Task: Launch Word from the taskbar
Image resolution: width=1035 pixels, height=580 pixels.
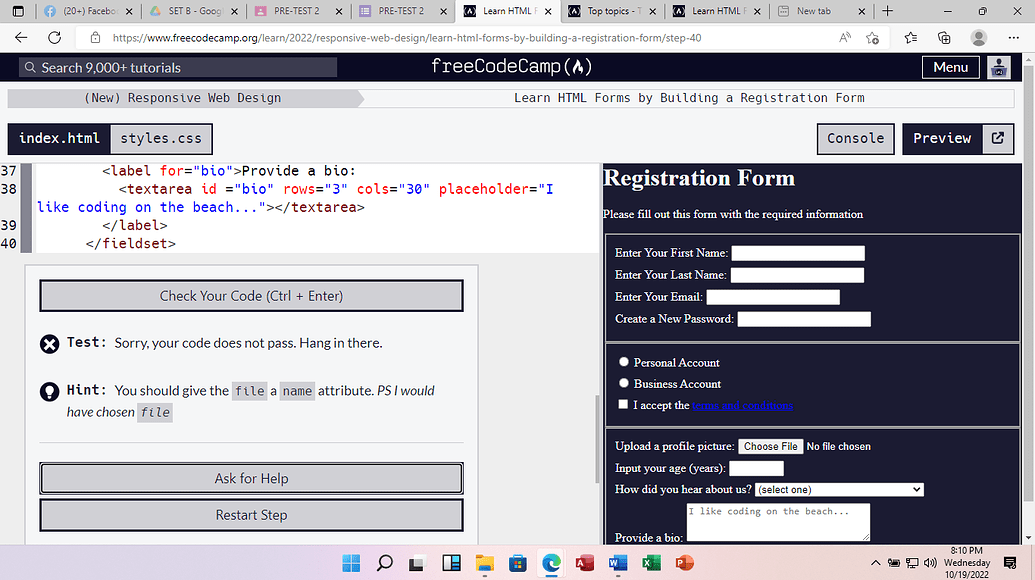Action: coord(617,563)
